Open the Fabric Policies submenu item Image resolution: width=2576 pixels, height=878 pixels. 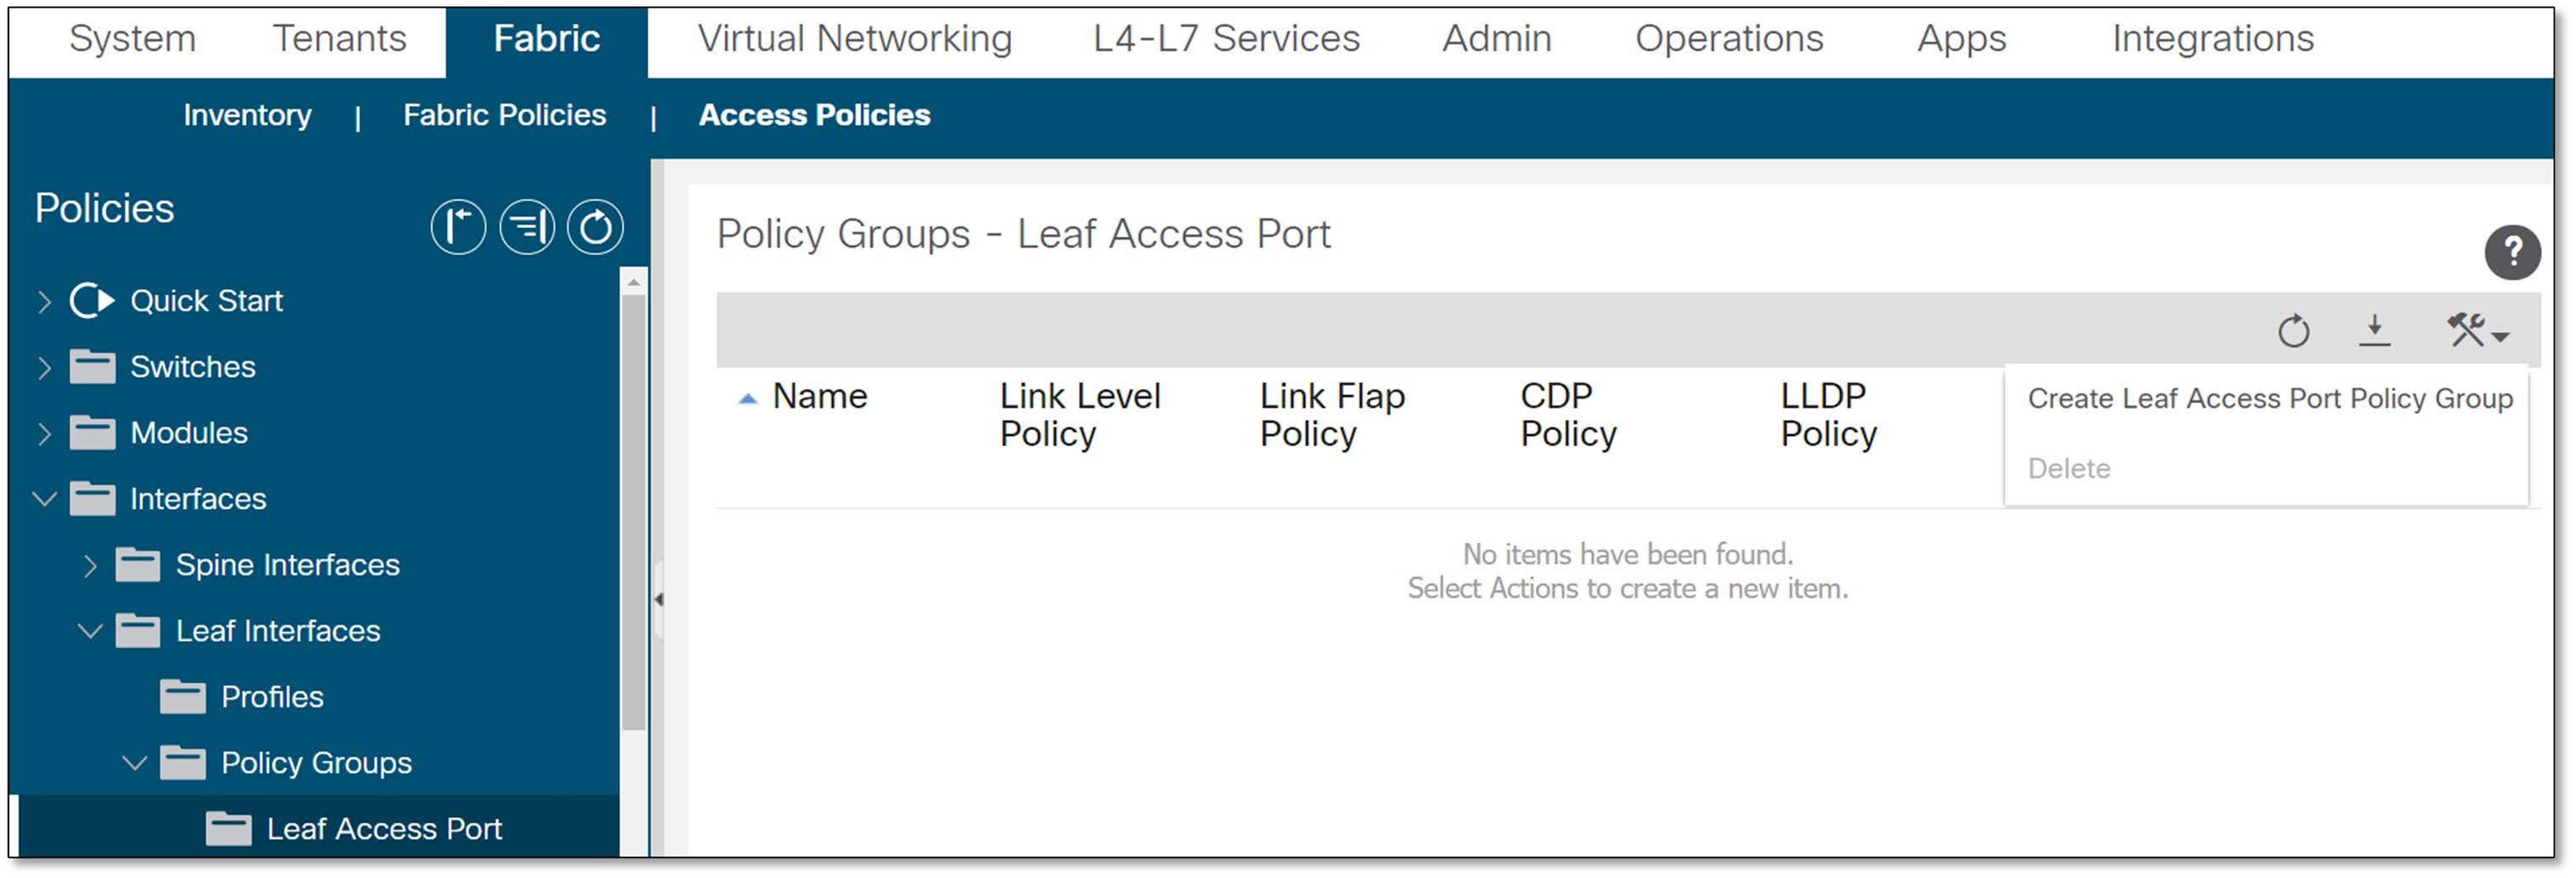503,115
